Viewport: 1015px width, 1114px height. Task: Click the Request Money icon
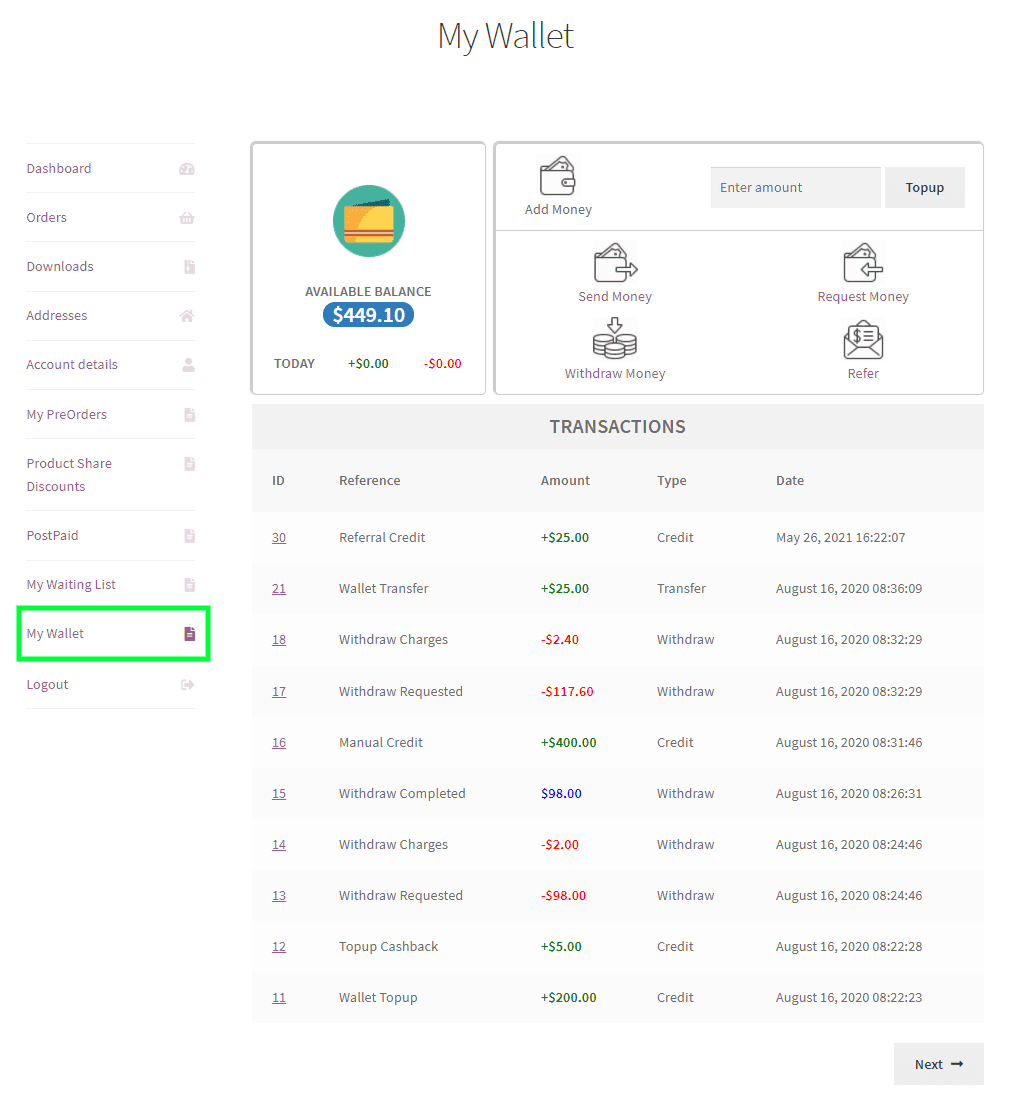[862, 262]
